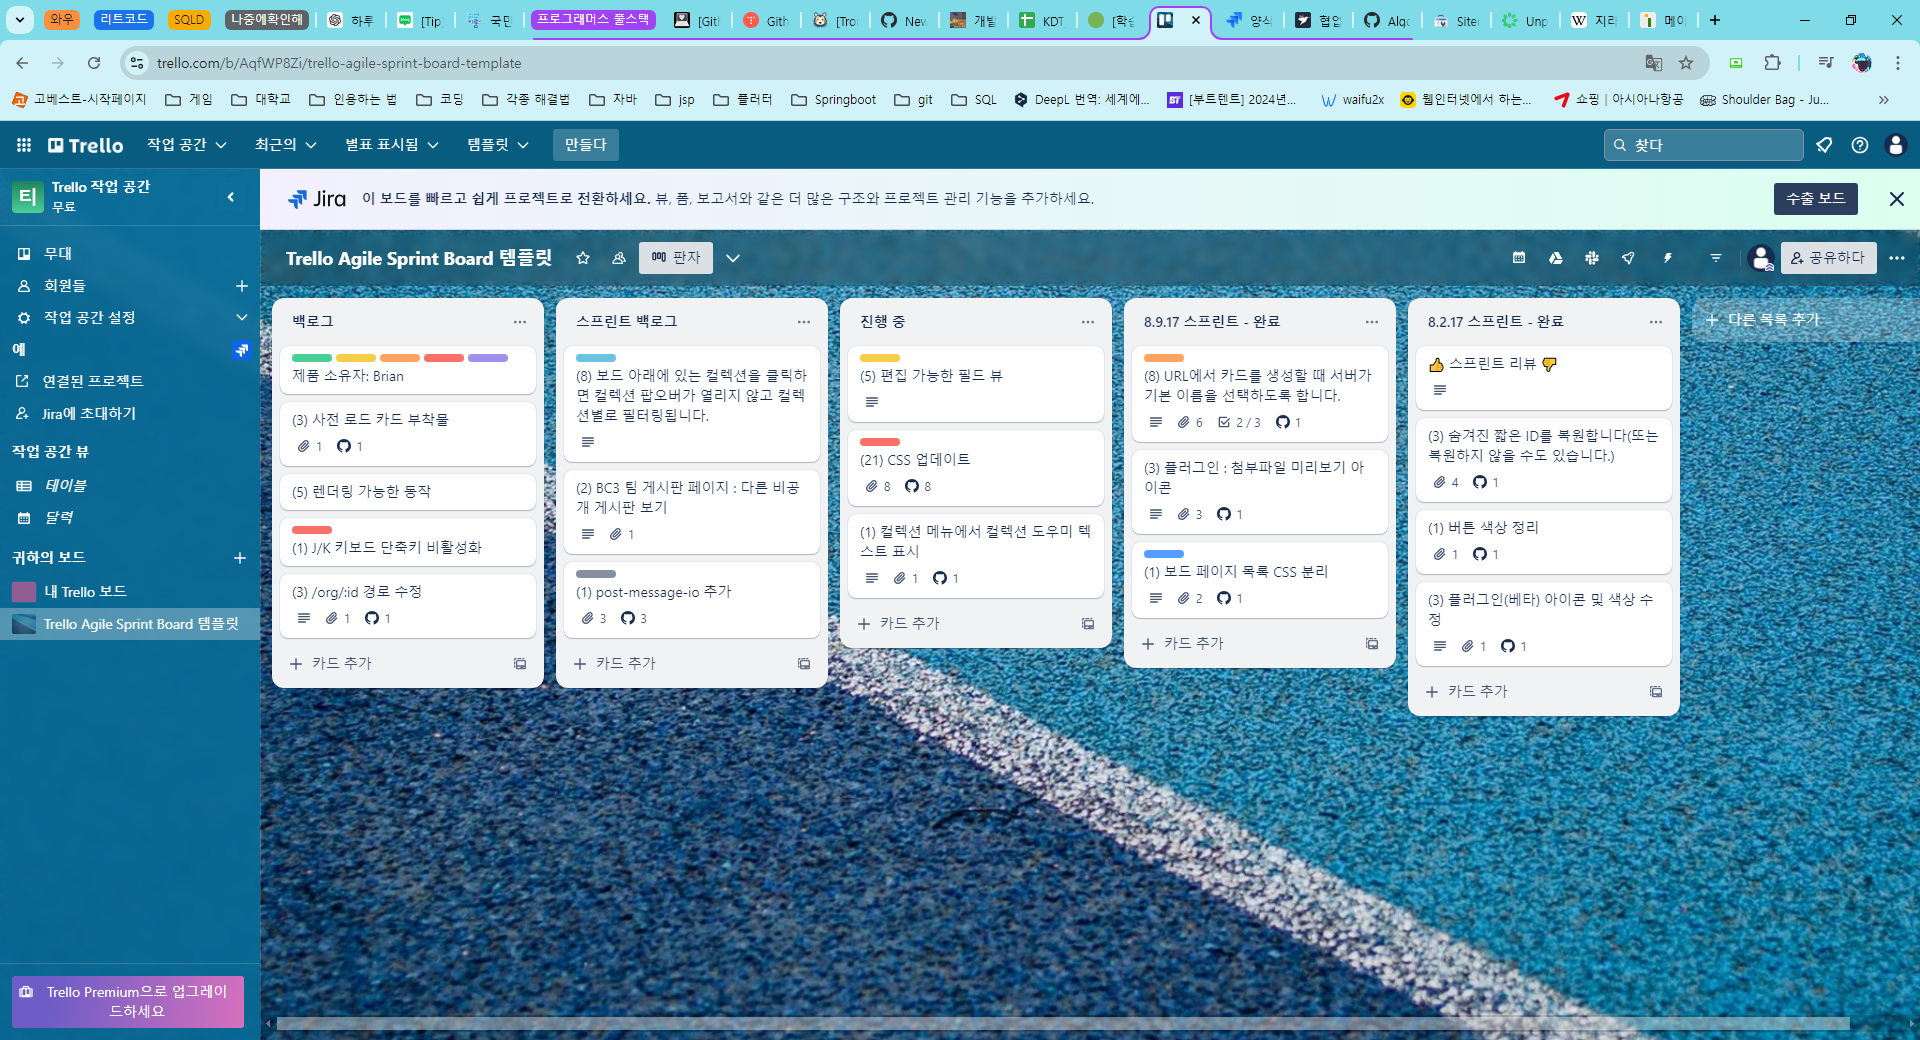Open Trello notifications icon in header
Viewport: 1920px width, 1040px height.
1824,145
